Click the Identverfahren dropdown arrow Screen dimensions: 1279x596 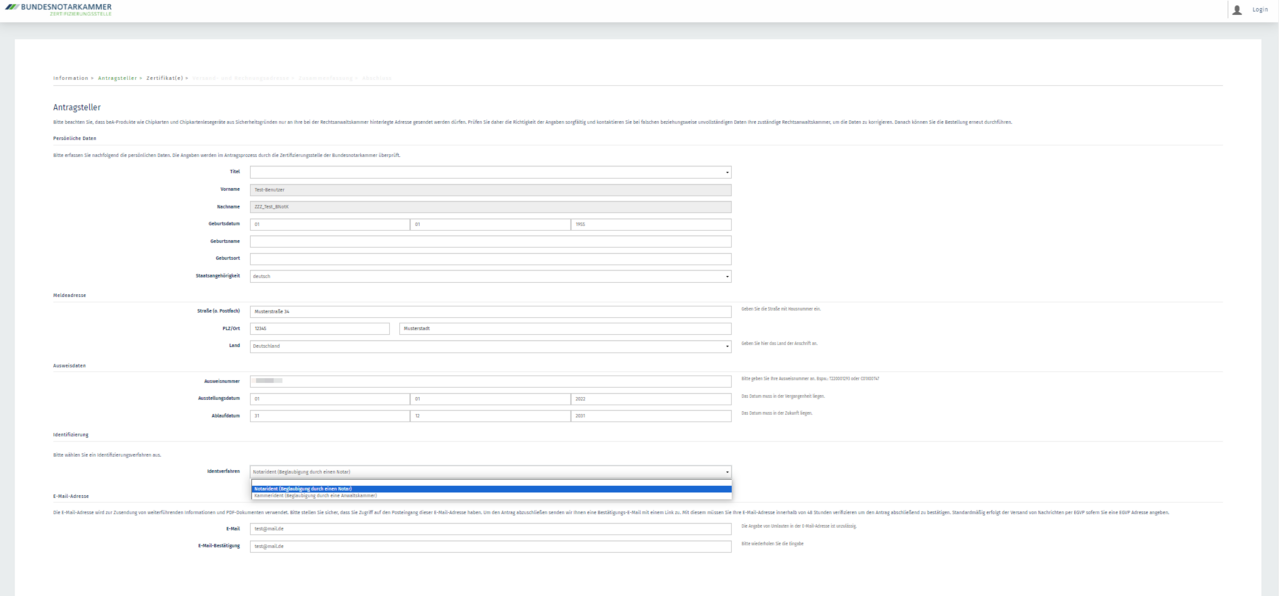[727, 471]
